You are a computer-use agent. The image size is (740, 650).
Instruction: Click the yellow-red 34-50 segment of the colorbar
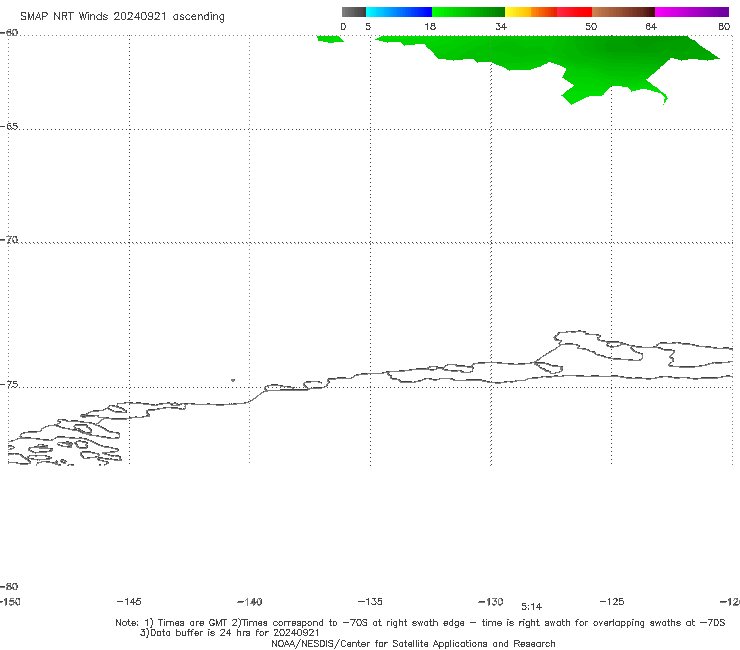548,12
